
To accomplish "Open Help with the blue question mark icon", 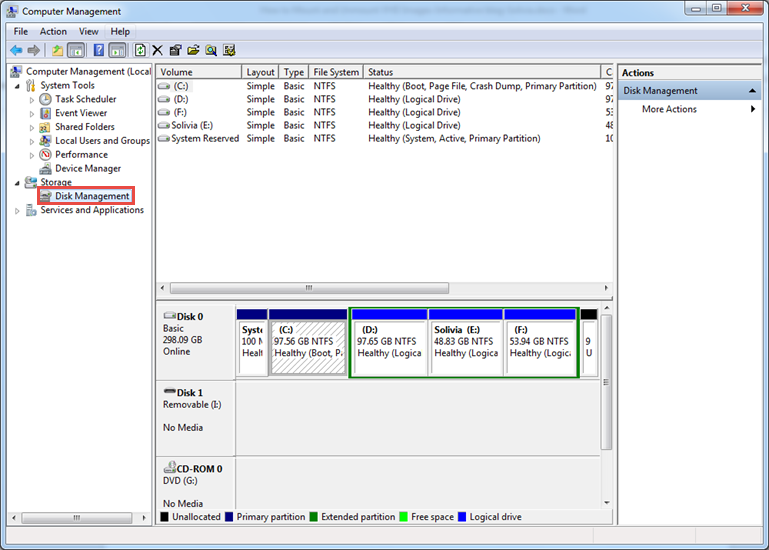I will coord(99,50).
